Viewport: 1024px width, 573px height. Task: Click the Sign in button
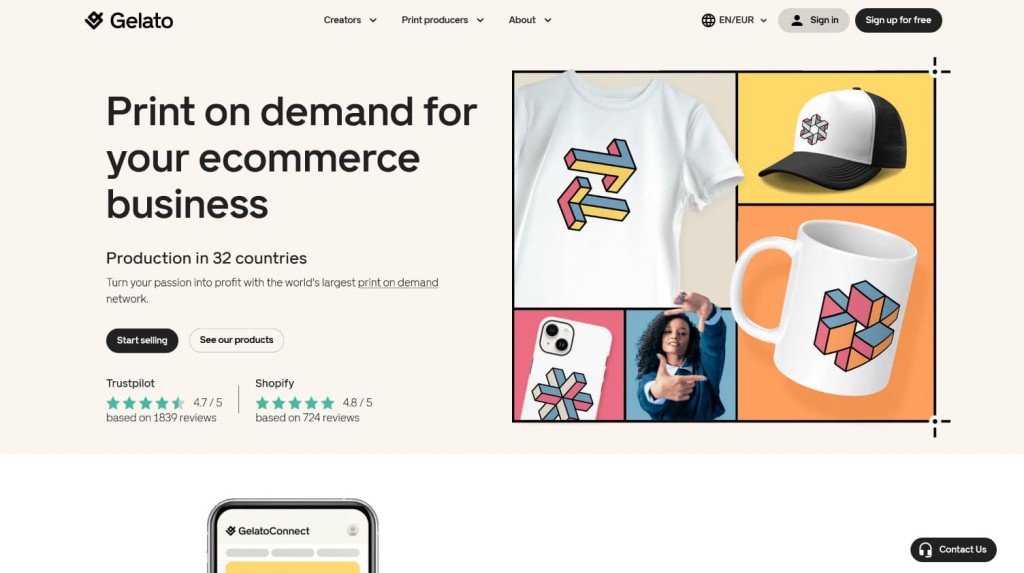[x=813, y=20]
